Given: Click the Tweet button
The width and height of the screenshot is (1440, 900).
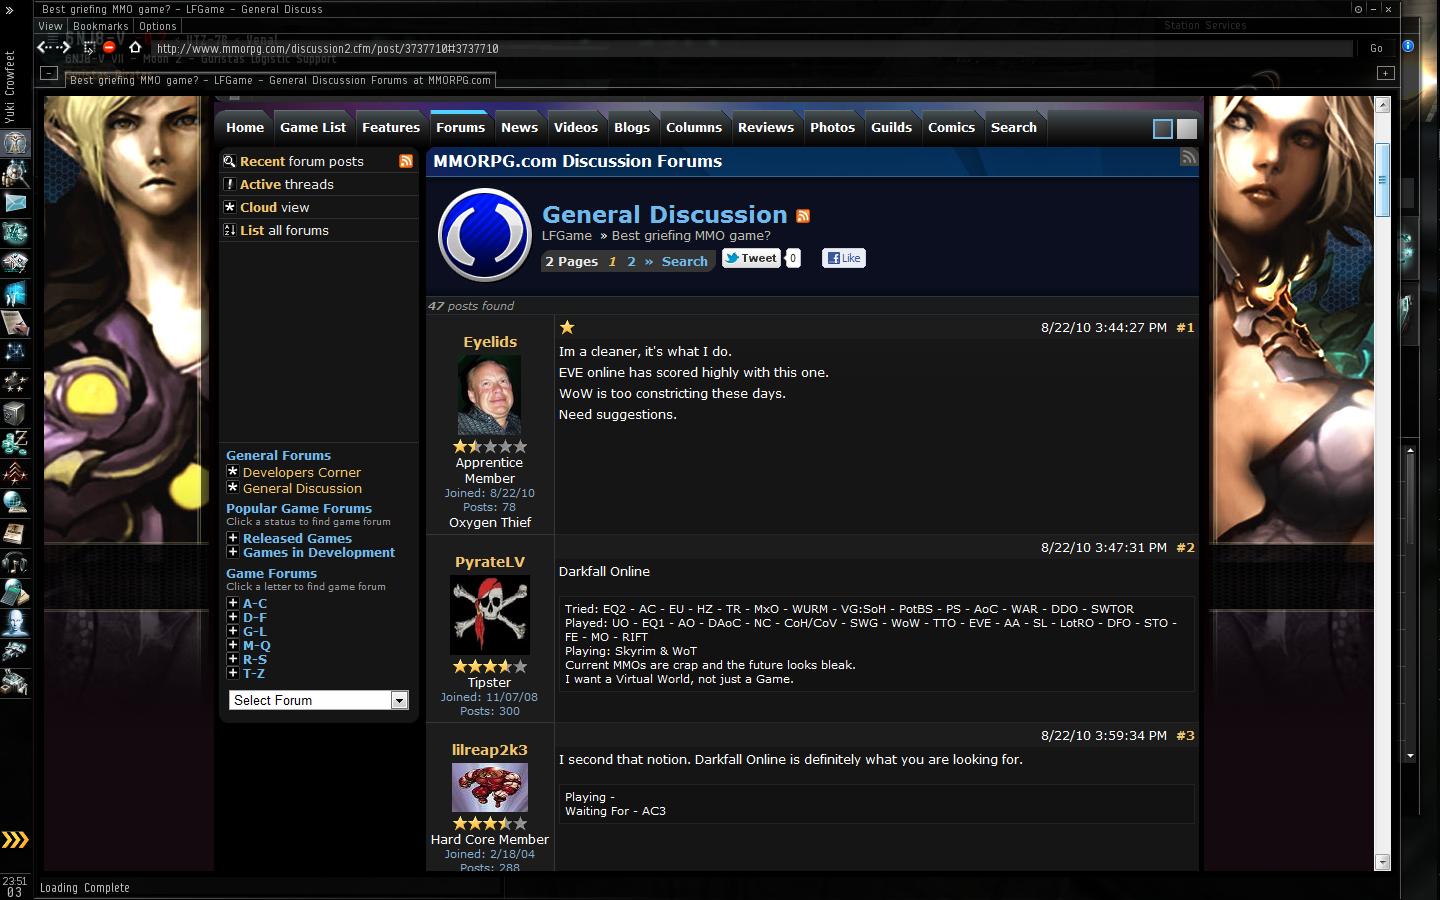Looking at the screenshot, I should click(x=751, y=258).
